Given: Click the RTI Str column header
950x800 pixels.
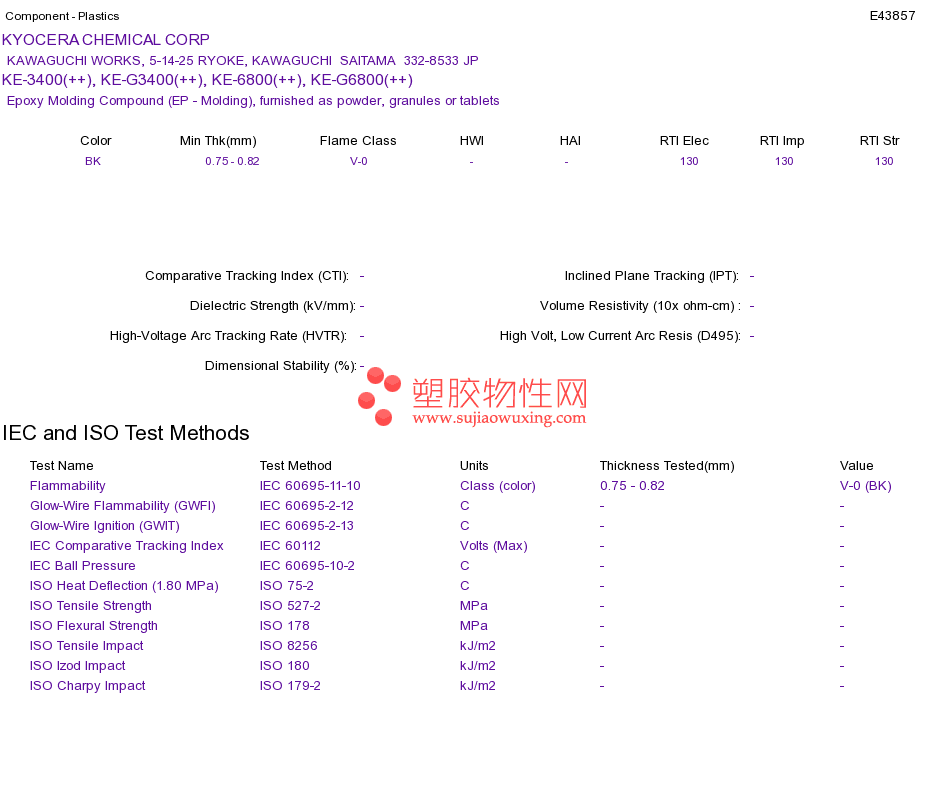Looking at the screenshot, I should coord(879,141).
